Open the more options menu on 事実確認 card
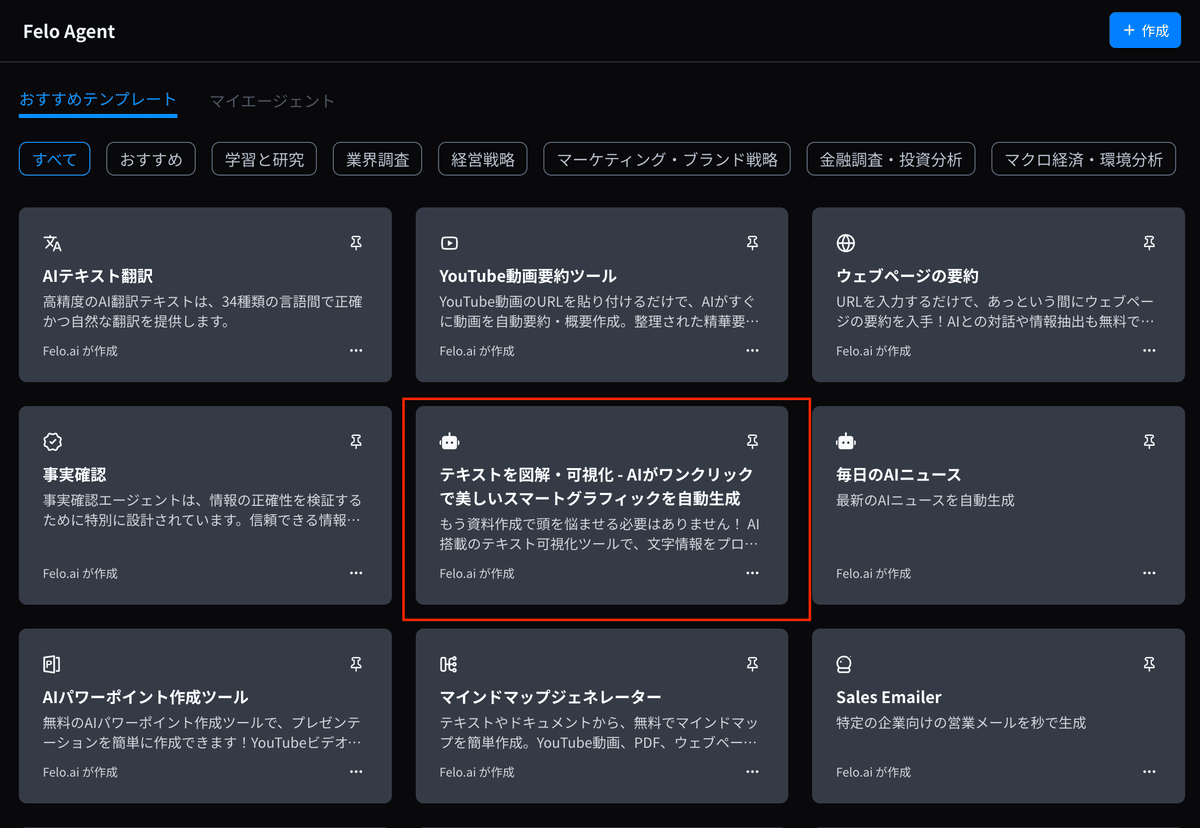 [x=355, y=572]
